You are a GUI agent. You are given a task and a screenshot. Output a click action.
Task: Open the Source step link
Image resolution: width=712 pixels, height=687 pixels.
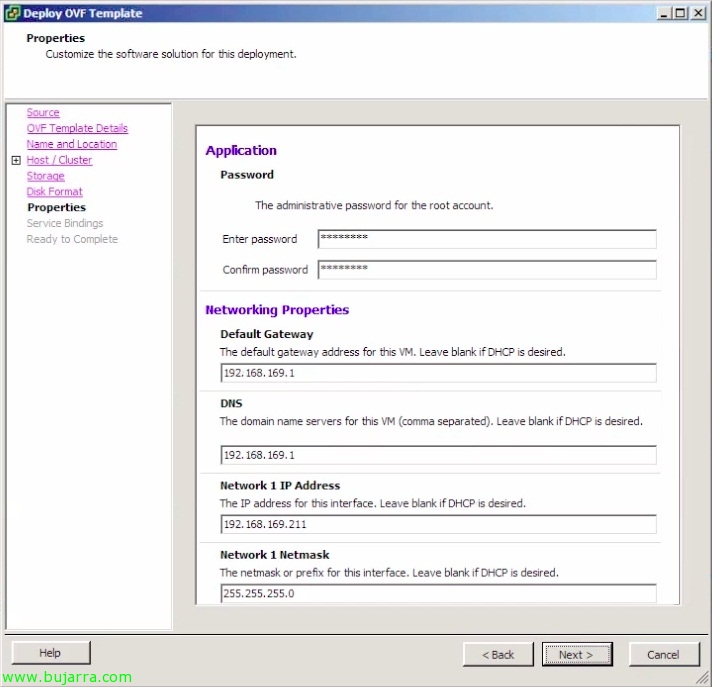click(x=43, y=112)
